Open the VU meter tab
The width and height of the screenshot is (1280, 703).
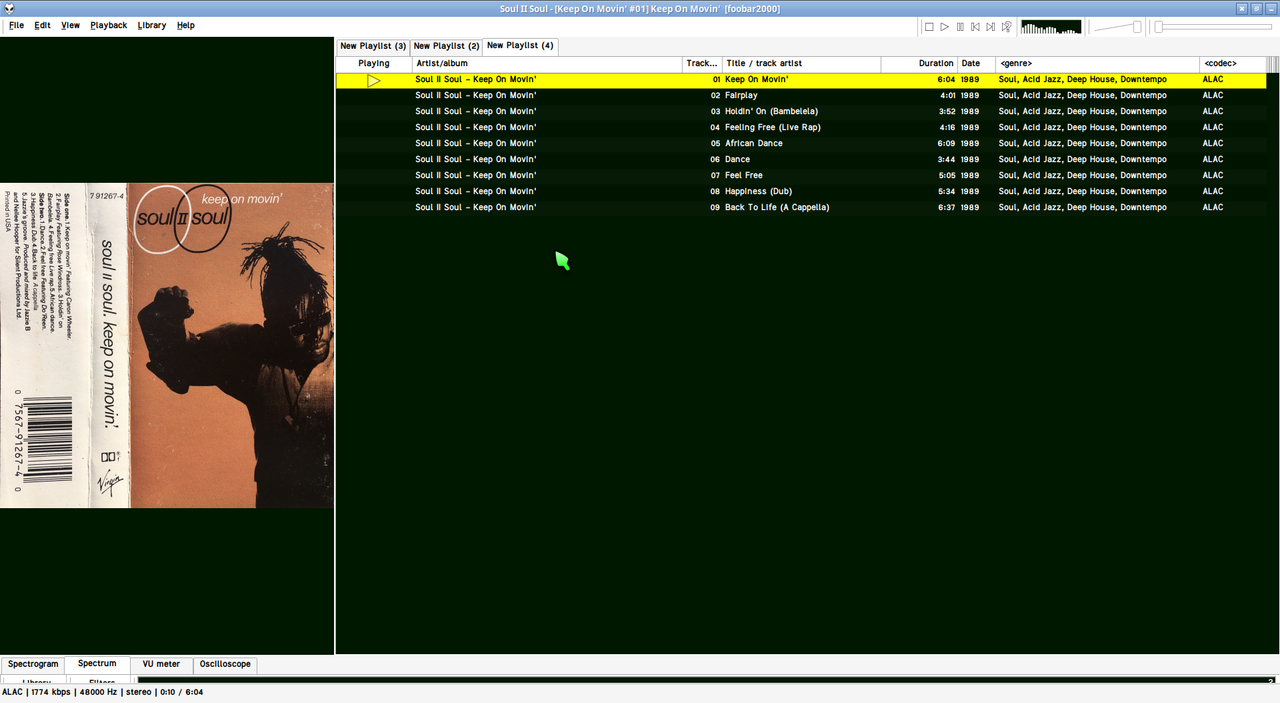161,664
